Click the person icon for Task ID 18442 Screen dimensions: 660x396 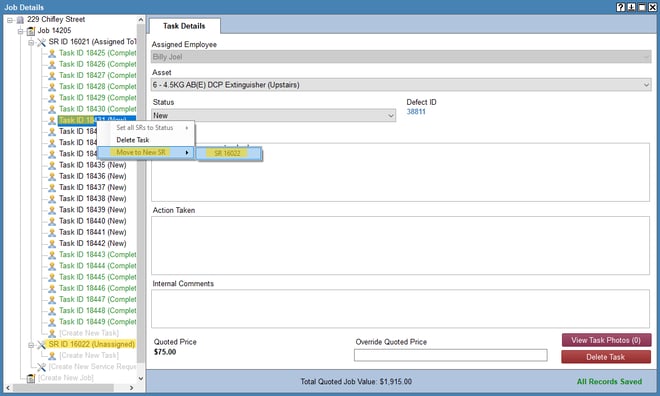52,244
